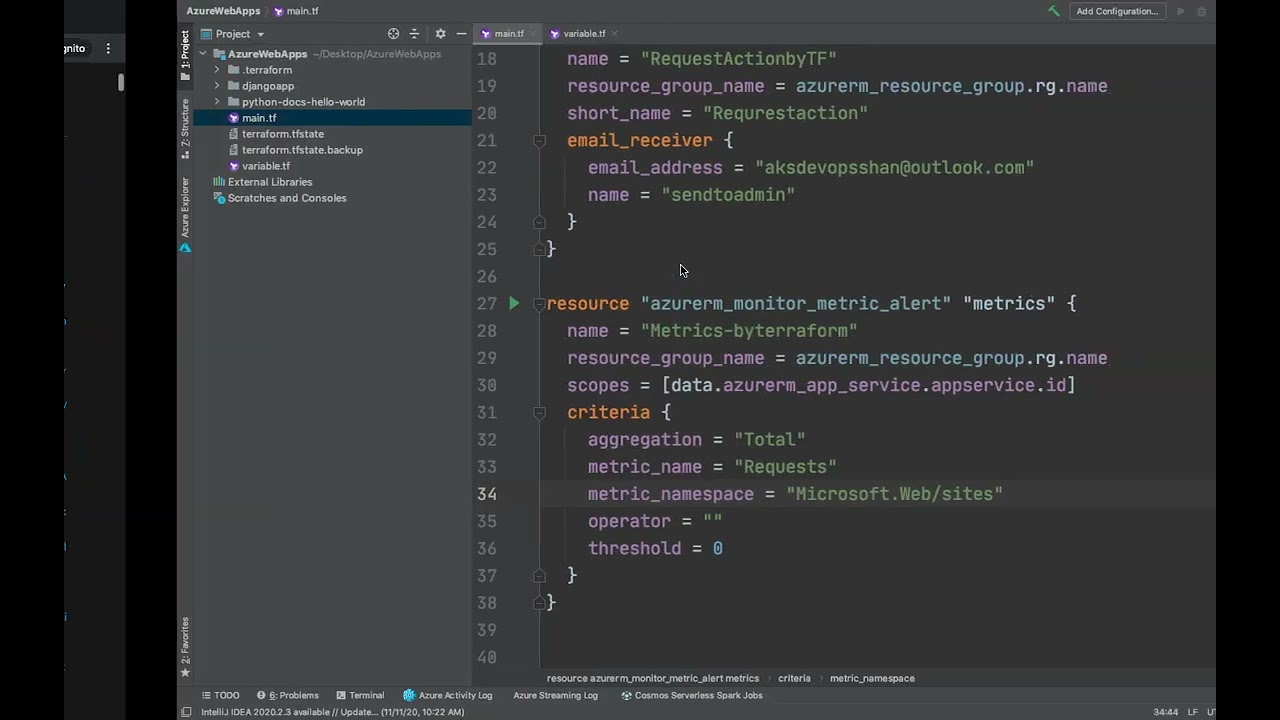
Task: Click the locate/select opened file target icon
Action: [393, 34]
